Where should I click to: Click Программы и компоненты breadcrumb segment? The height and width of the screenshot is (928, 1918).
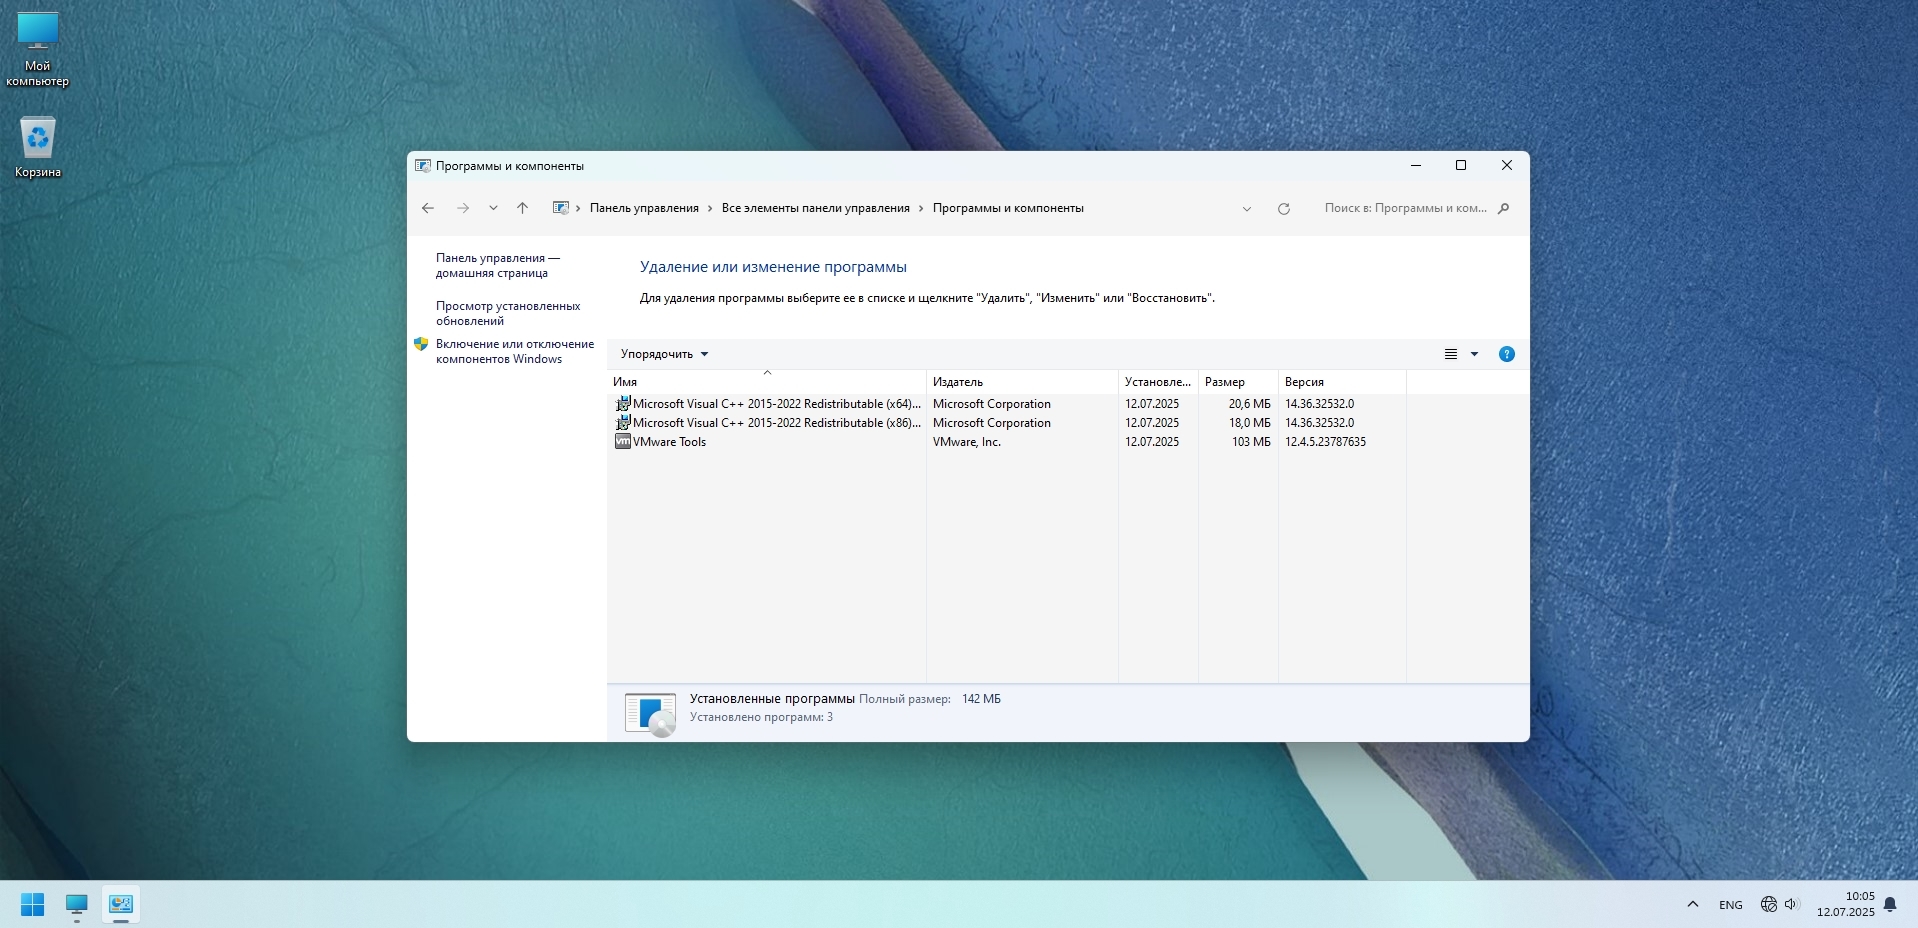pyautogui.click(x=1008, y=208)
